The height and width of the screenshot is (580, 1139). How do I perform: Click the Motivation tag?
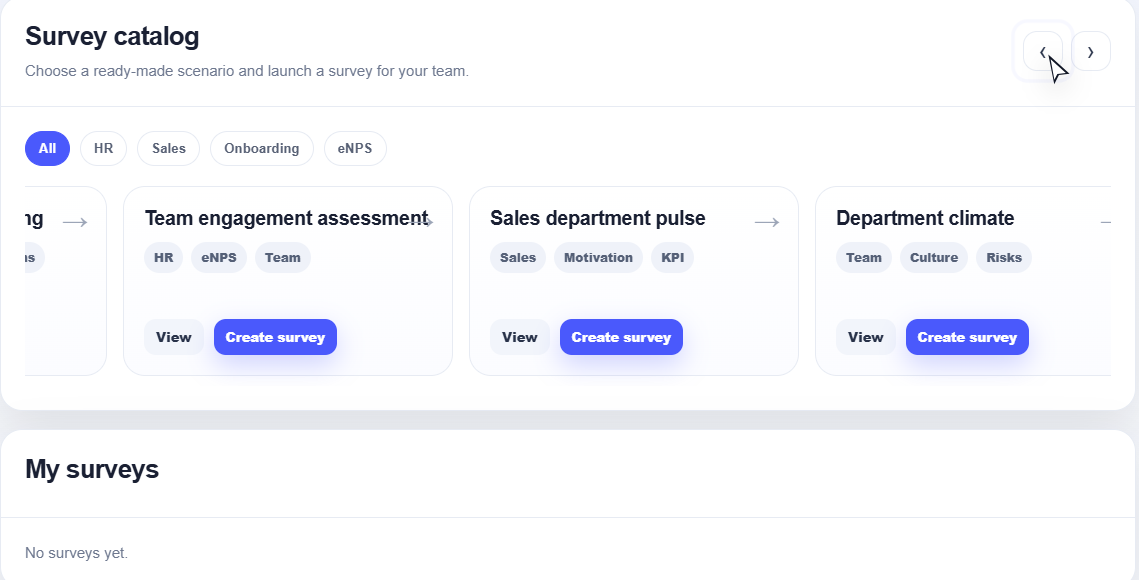[x=599, y=257]
